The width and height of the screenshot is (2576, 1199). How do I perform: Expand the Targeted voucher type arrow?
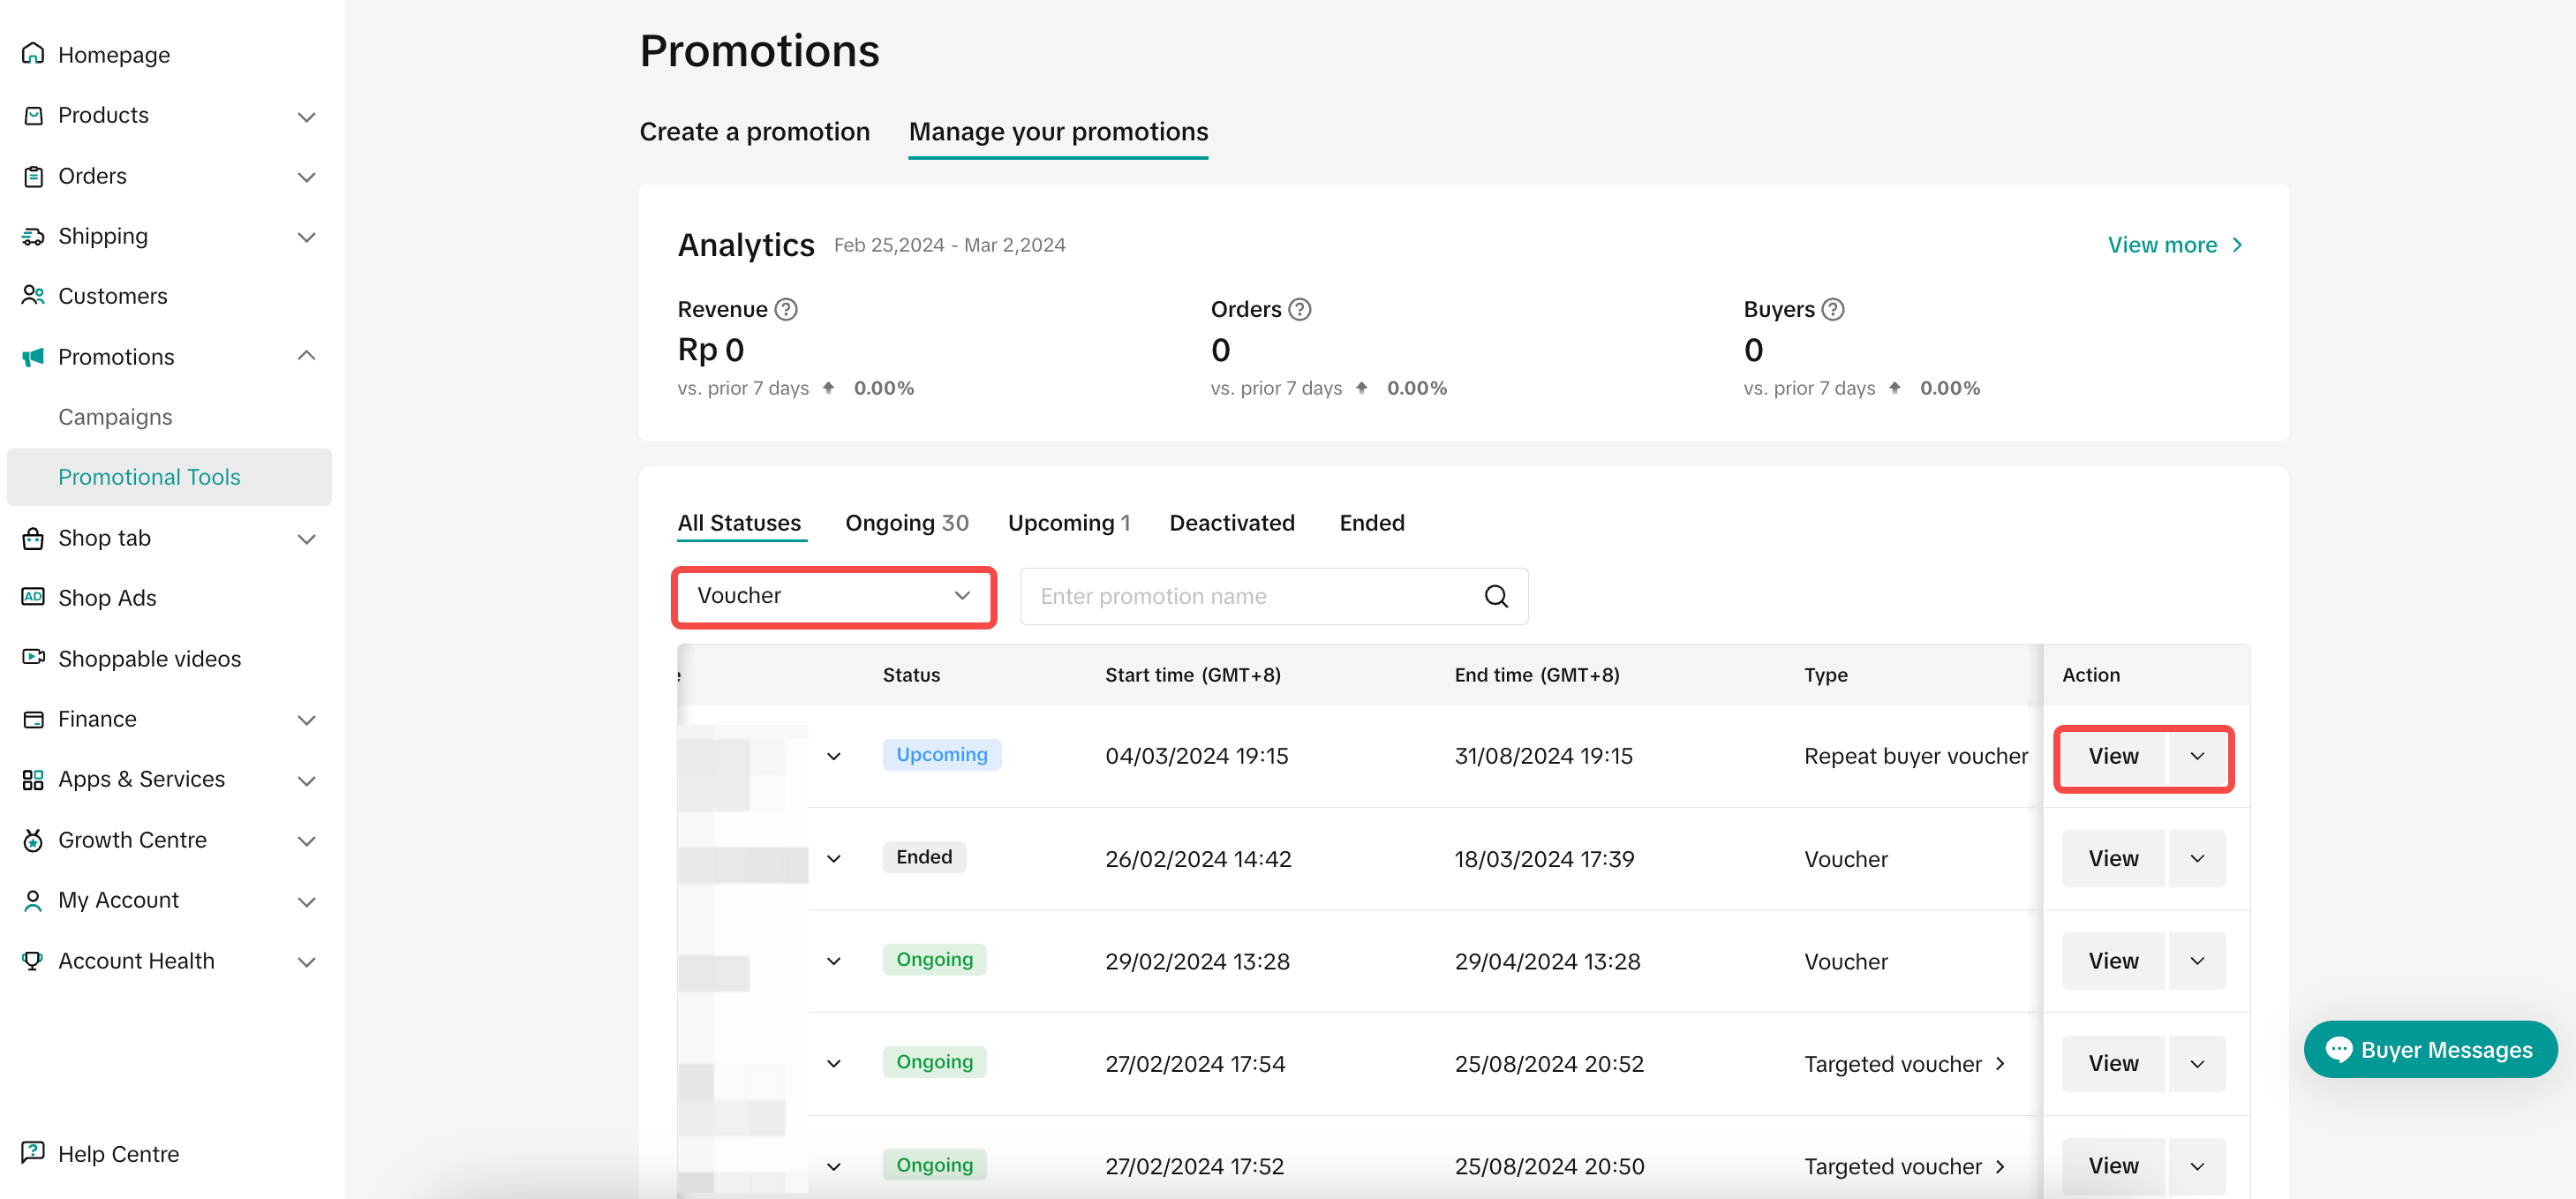tap(1999, 1063)
